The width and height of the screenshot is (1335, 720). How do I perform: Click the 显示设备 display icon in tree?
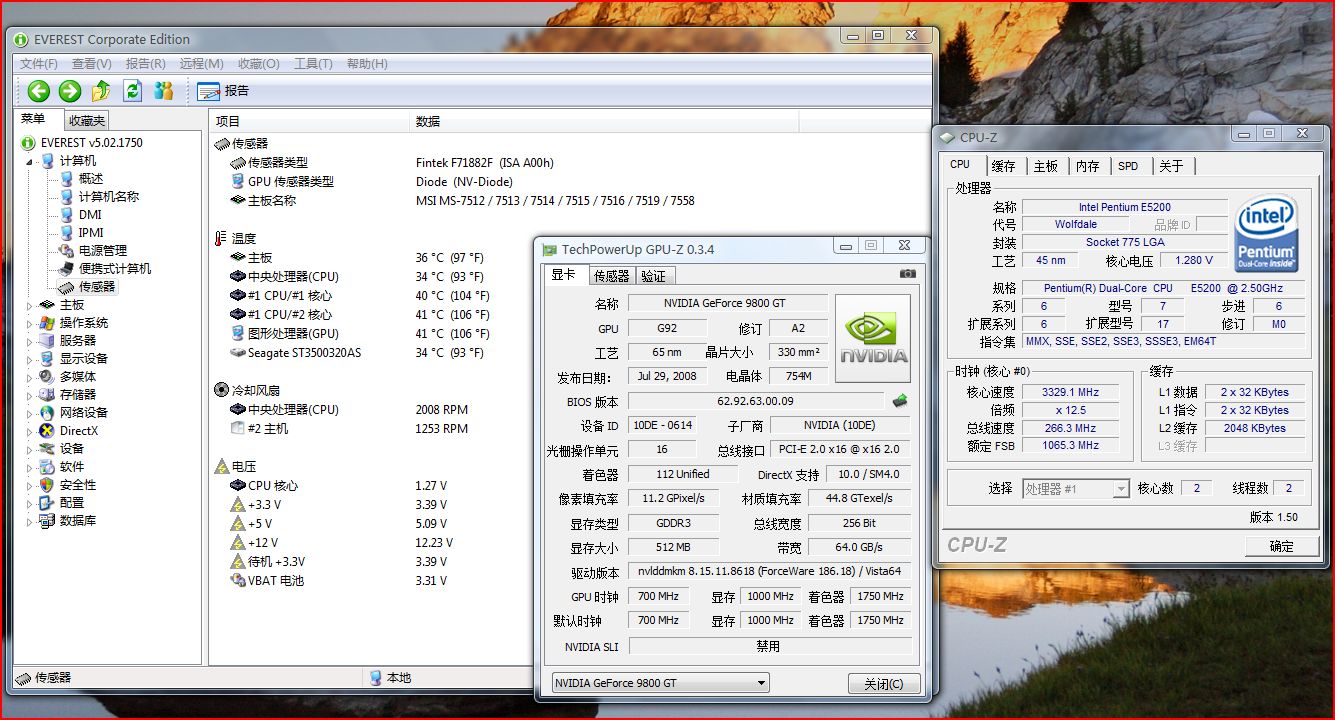(x=47, y=359)
